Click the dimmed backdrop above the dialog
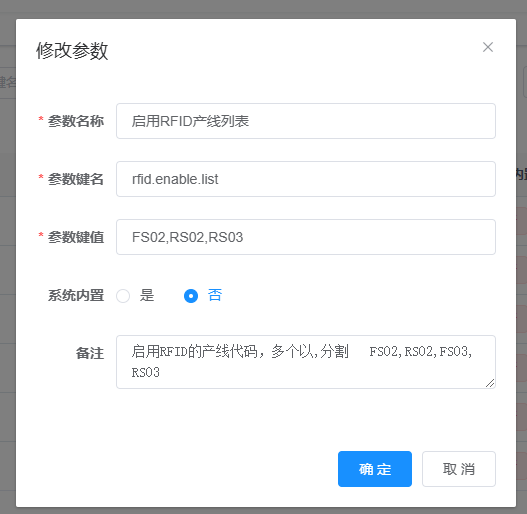Screen dimensions: 527x514 pos(264,8)
